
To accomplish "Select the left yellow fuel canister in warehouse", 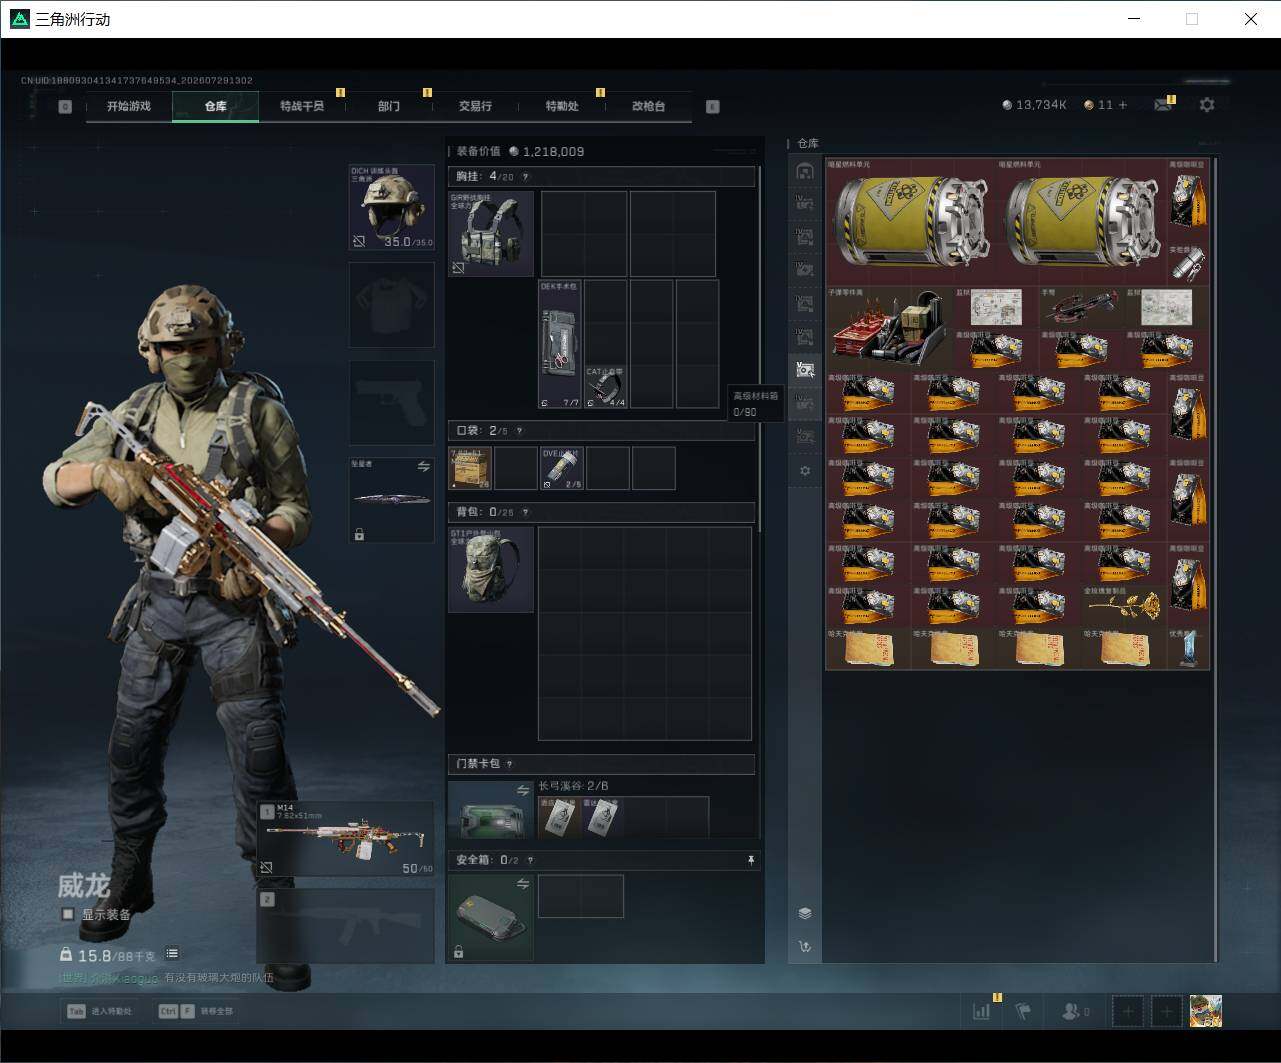I will 911,222.
